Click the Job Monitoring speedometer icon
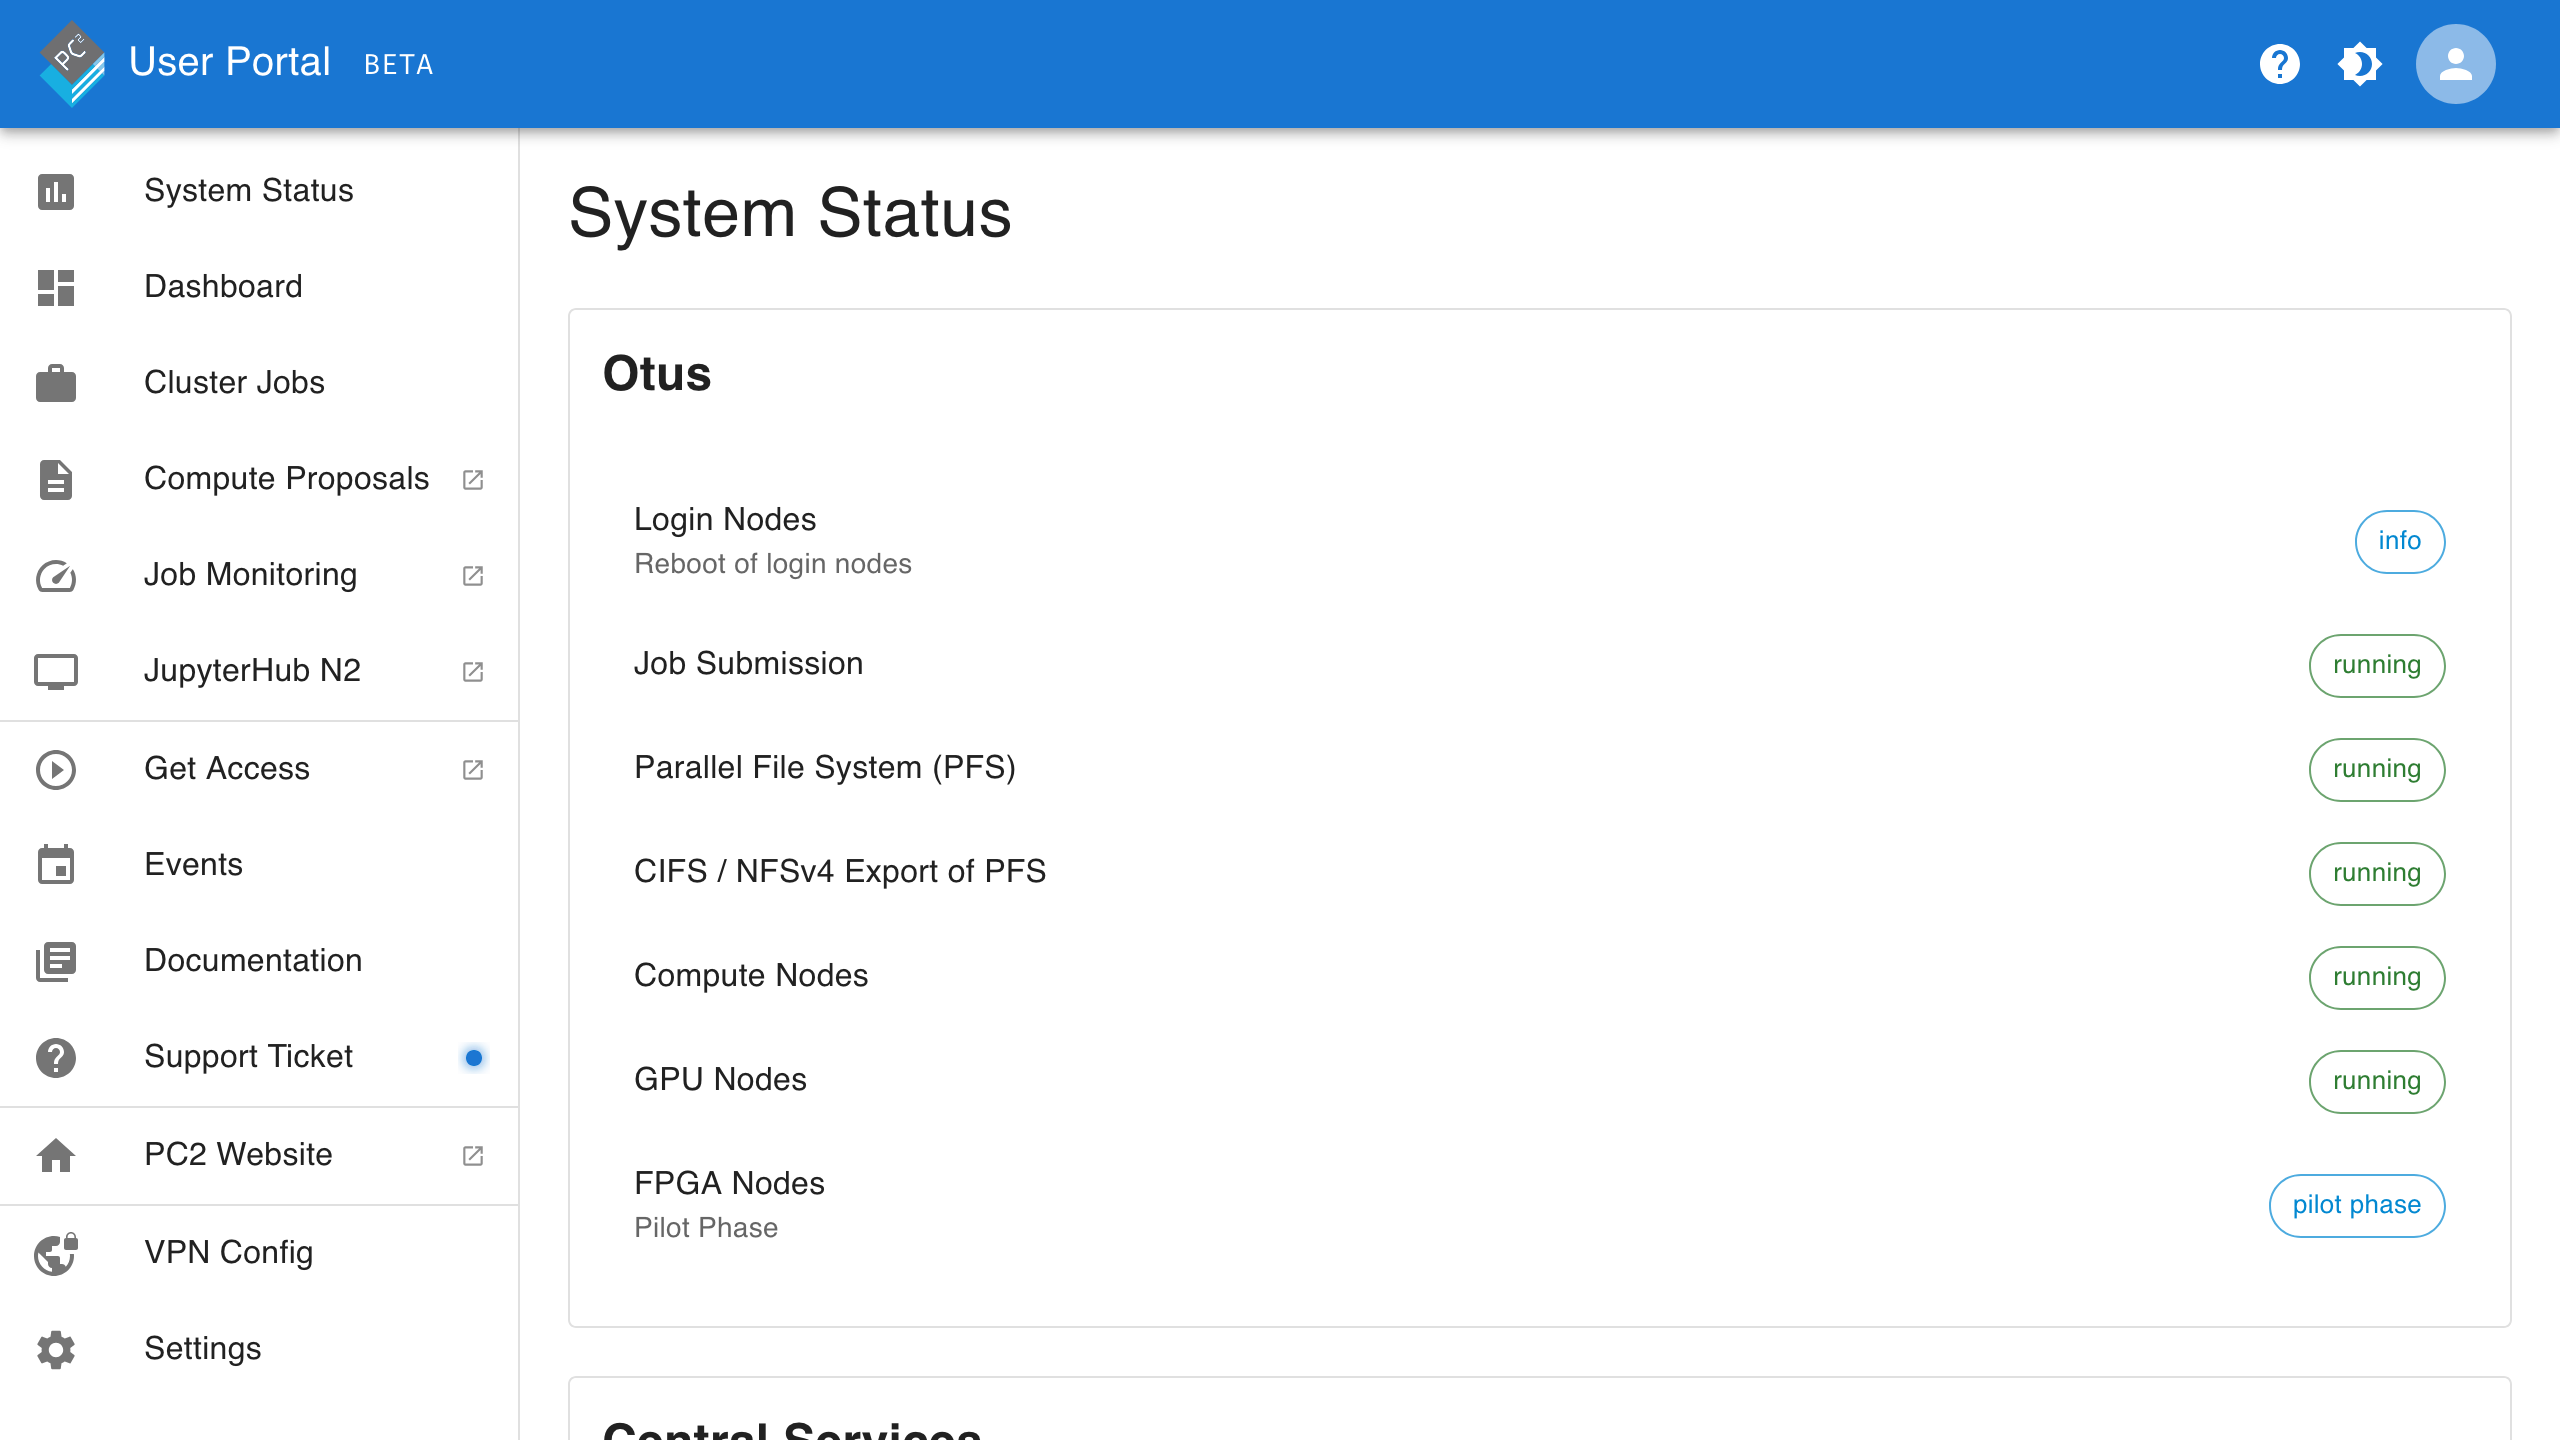The width and height of the screenshot is (2560, 1440). point(56,575)
